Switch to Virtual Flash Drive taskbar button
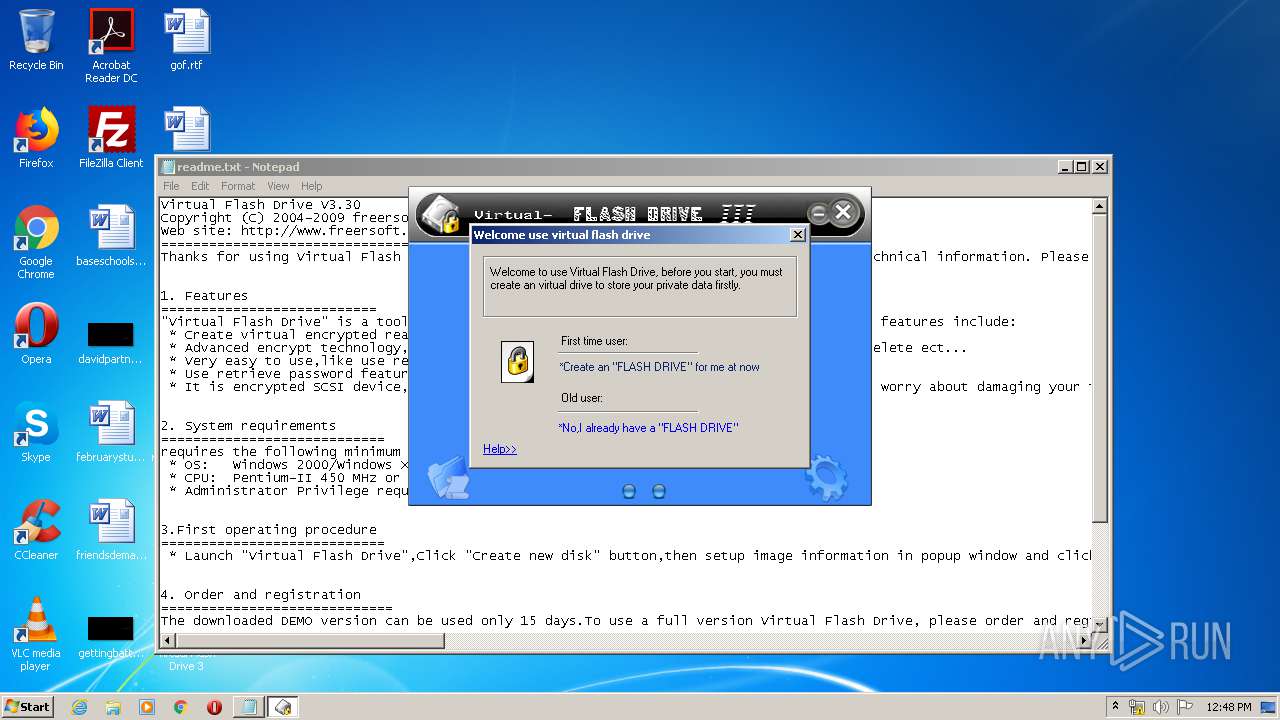1280x720 pixels. click(283, 707)
